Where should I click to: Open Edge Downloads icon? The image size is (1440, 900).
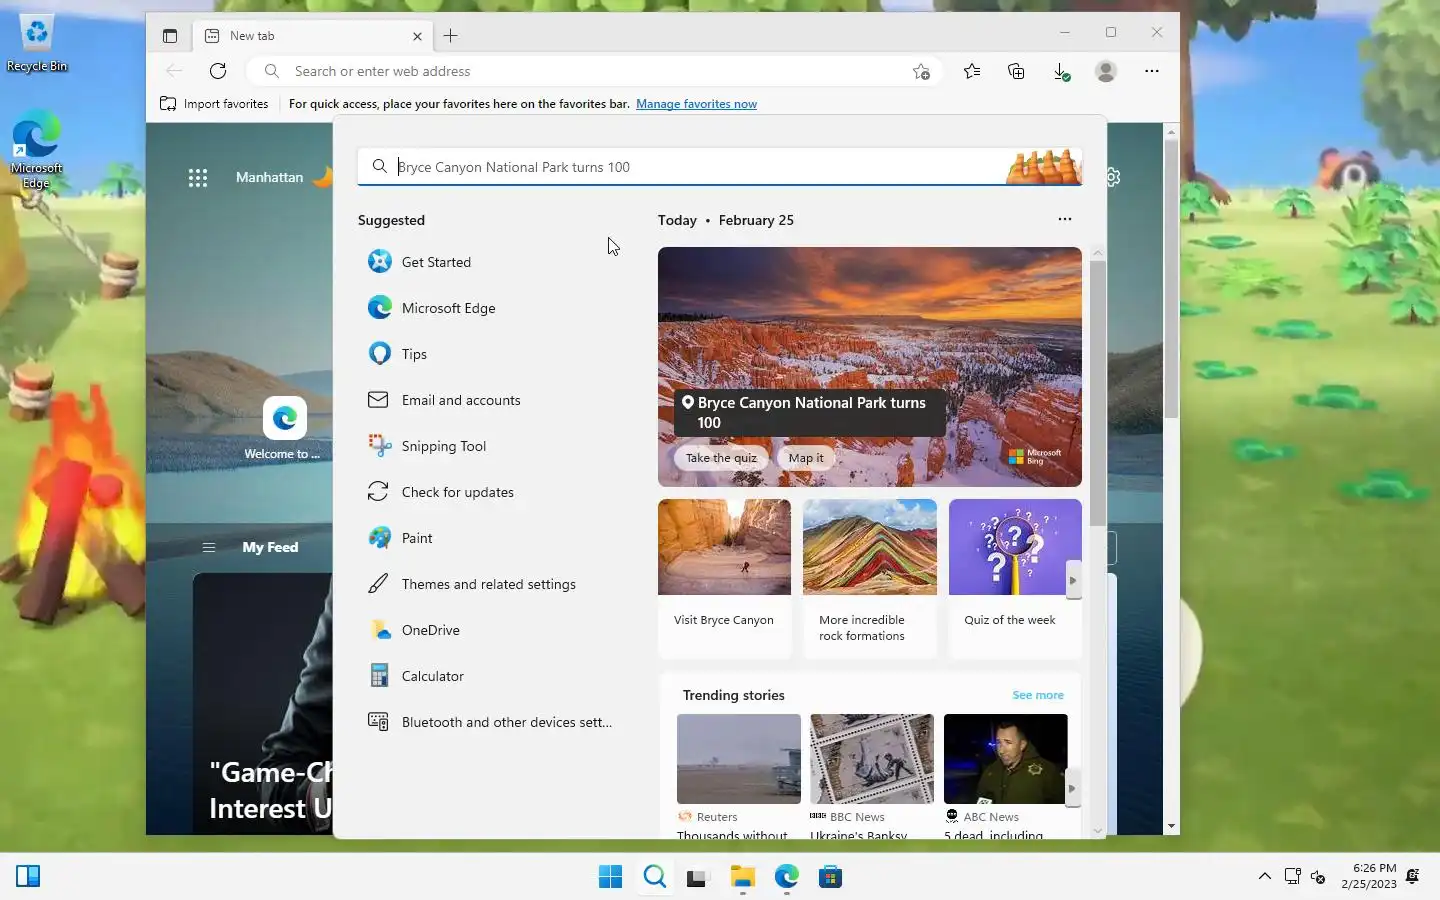point(1061,71)
